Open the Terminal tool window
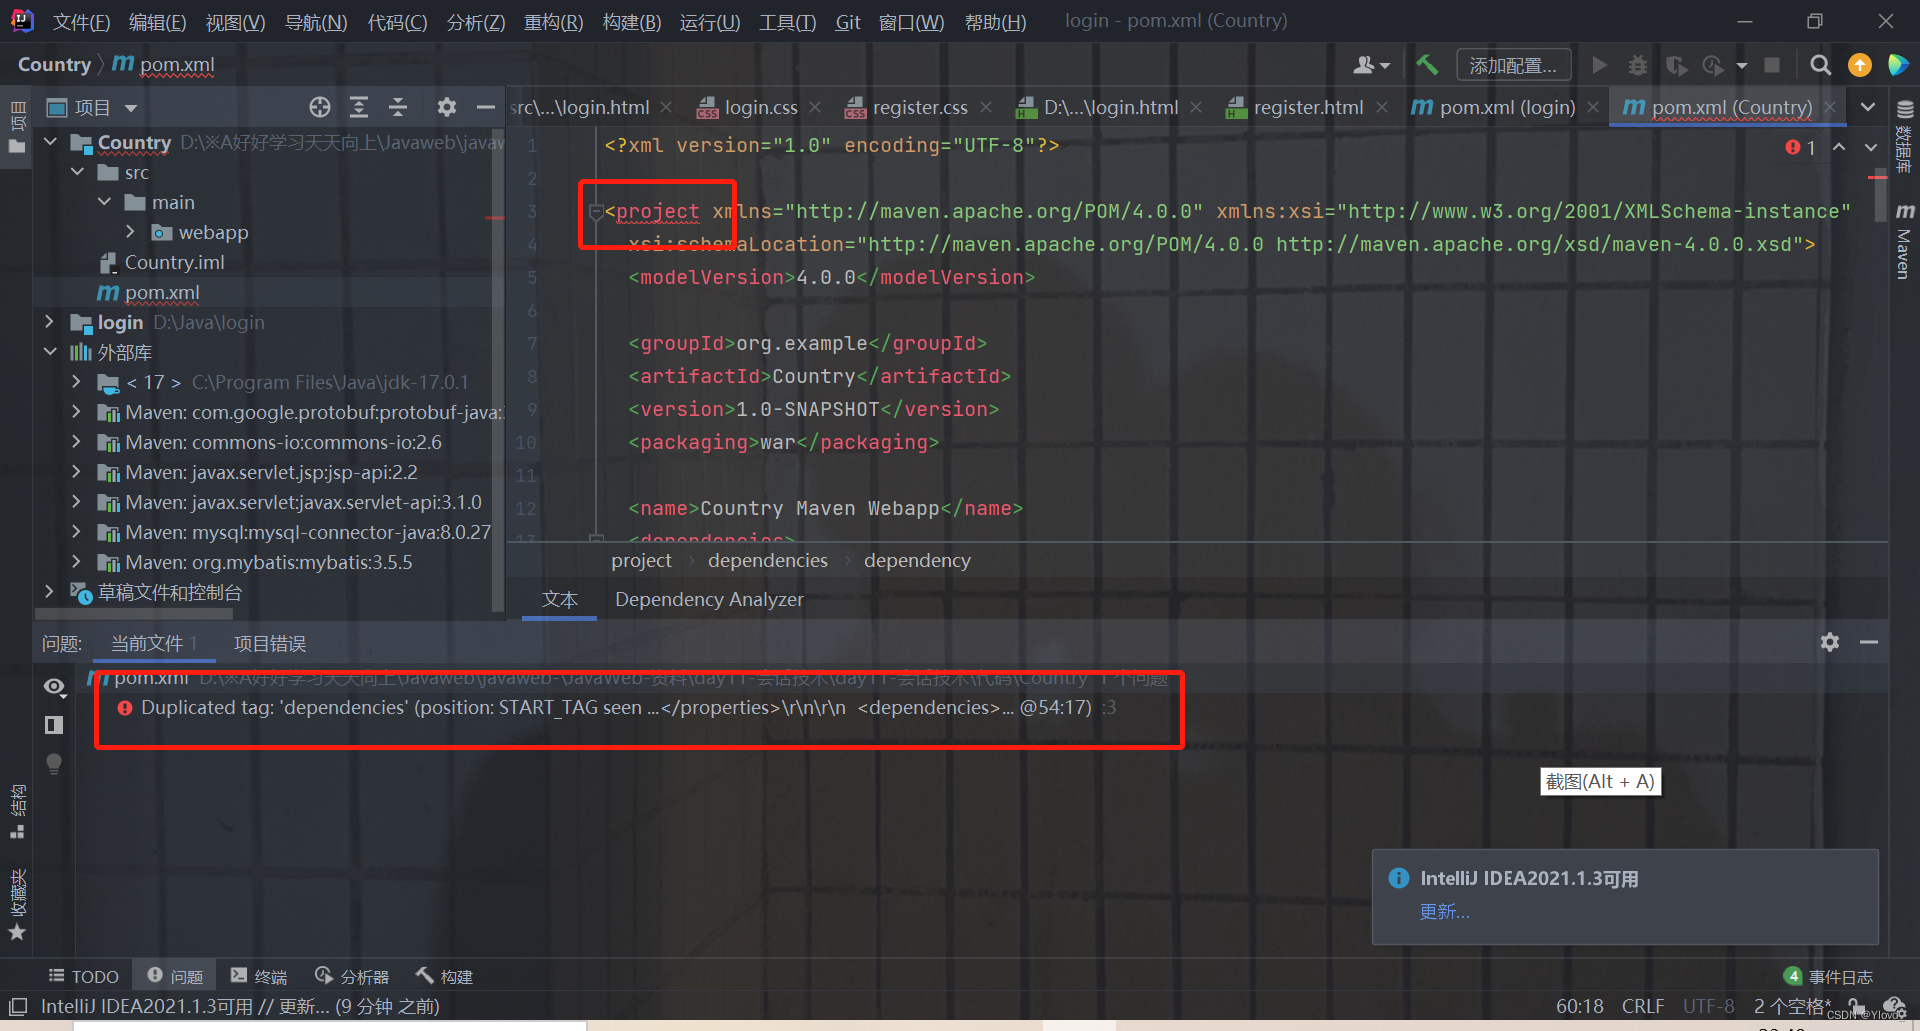 click(259, 976)
